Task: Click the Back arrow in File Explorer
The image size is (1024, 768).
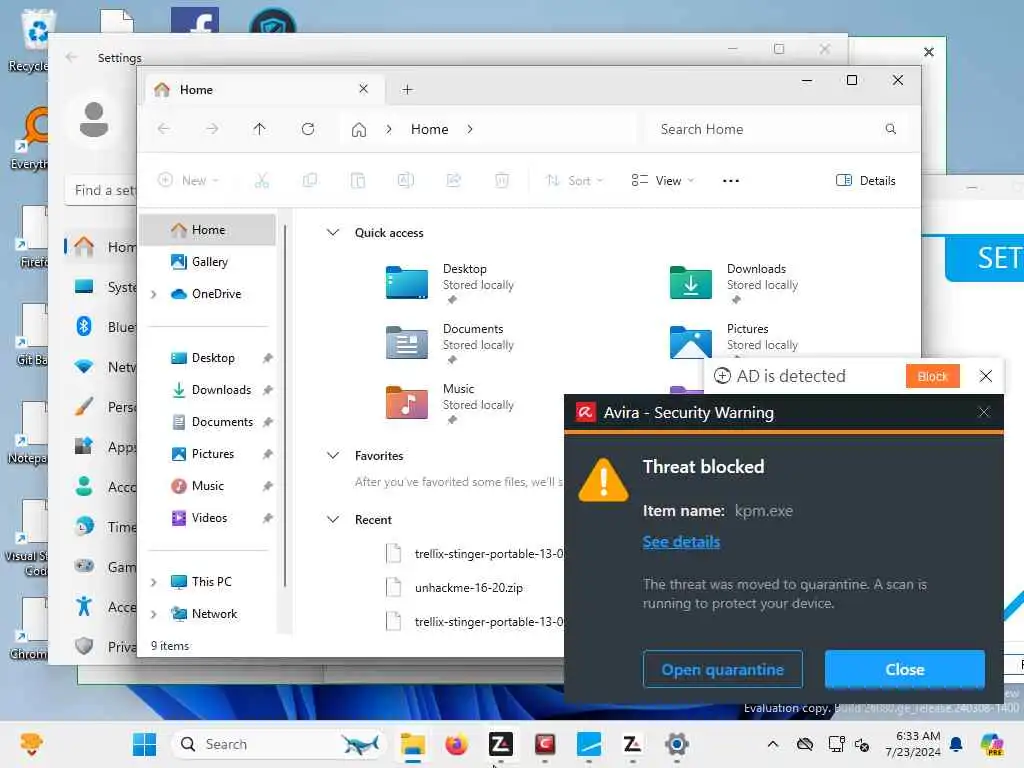Action: (x=164, y=129)
